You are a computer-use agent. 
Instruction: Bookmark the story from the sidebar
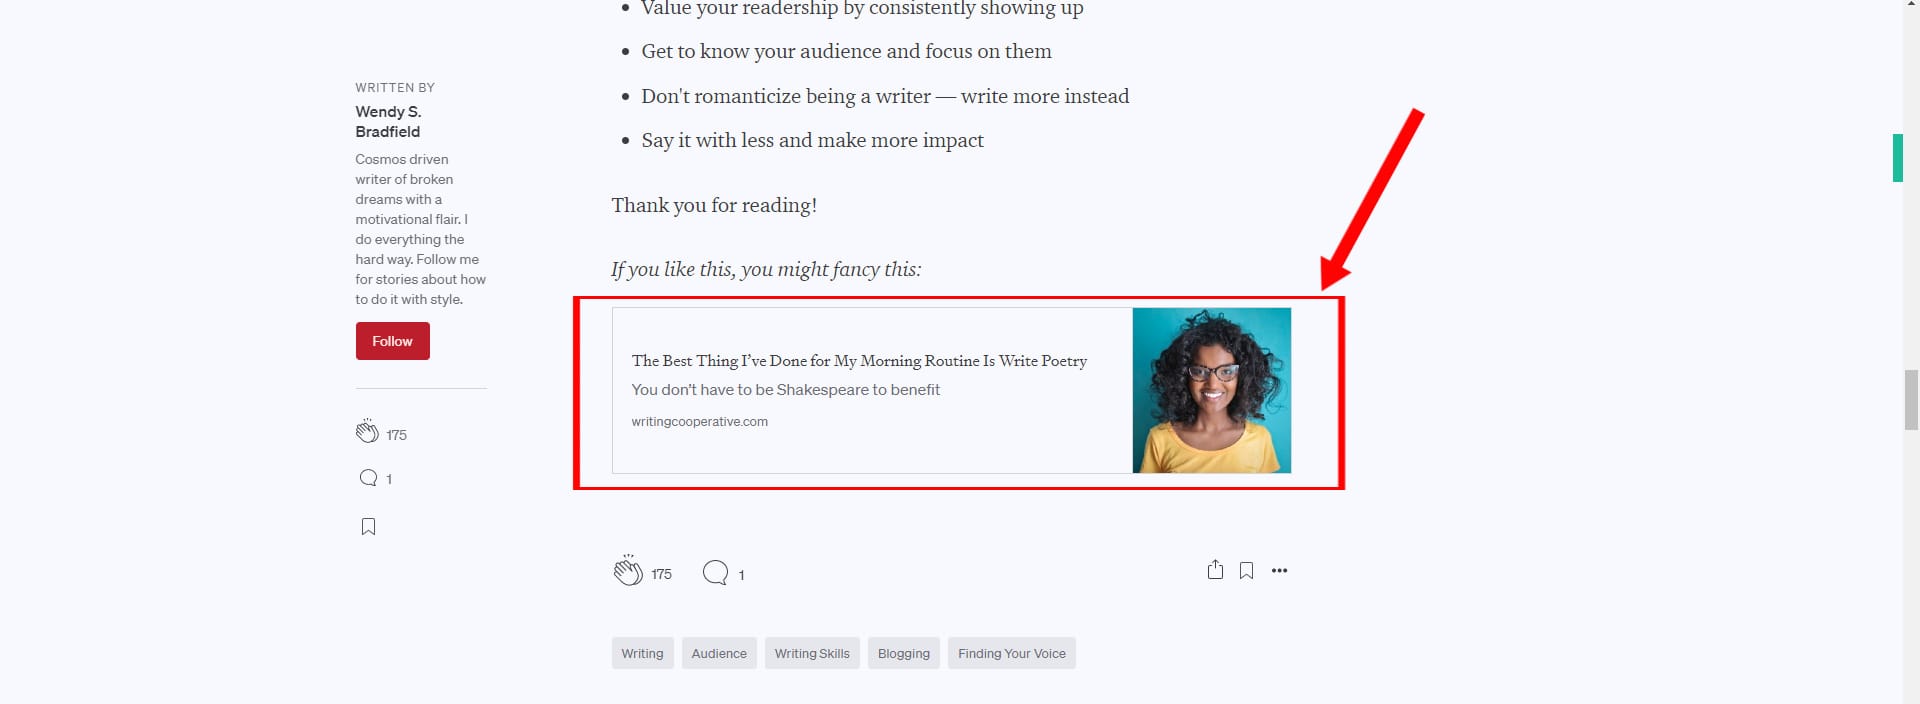click(x=368, y=526)
